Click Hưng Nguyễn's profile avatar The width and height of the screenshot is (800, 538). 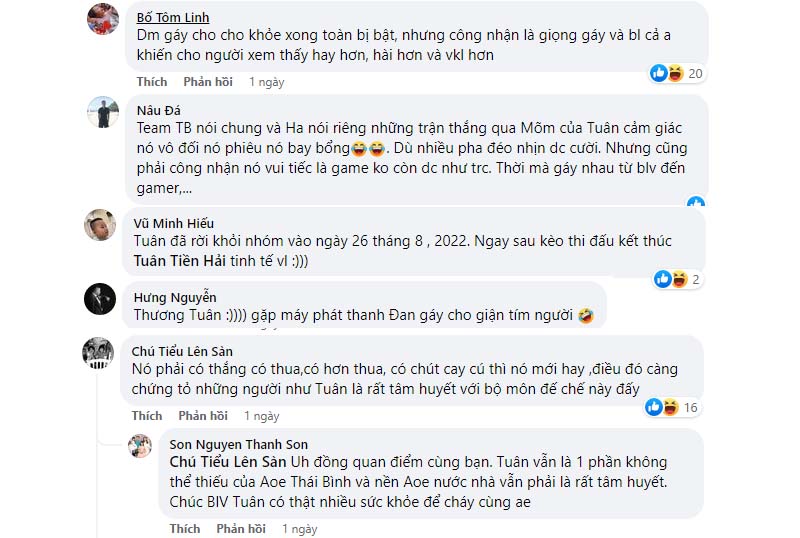click(103, 299)
